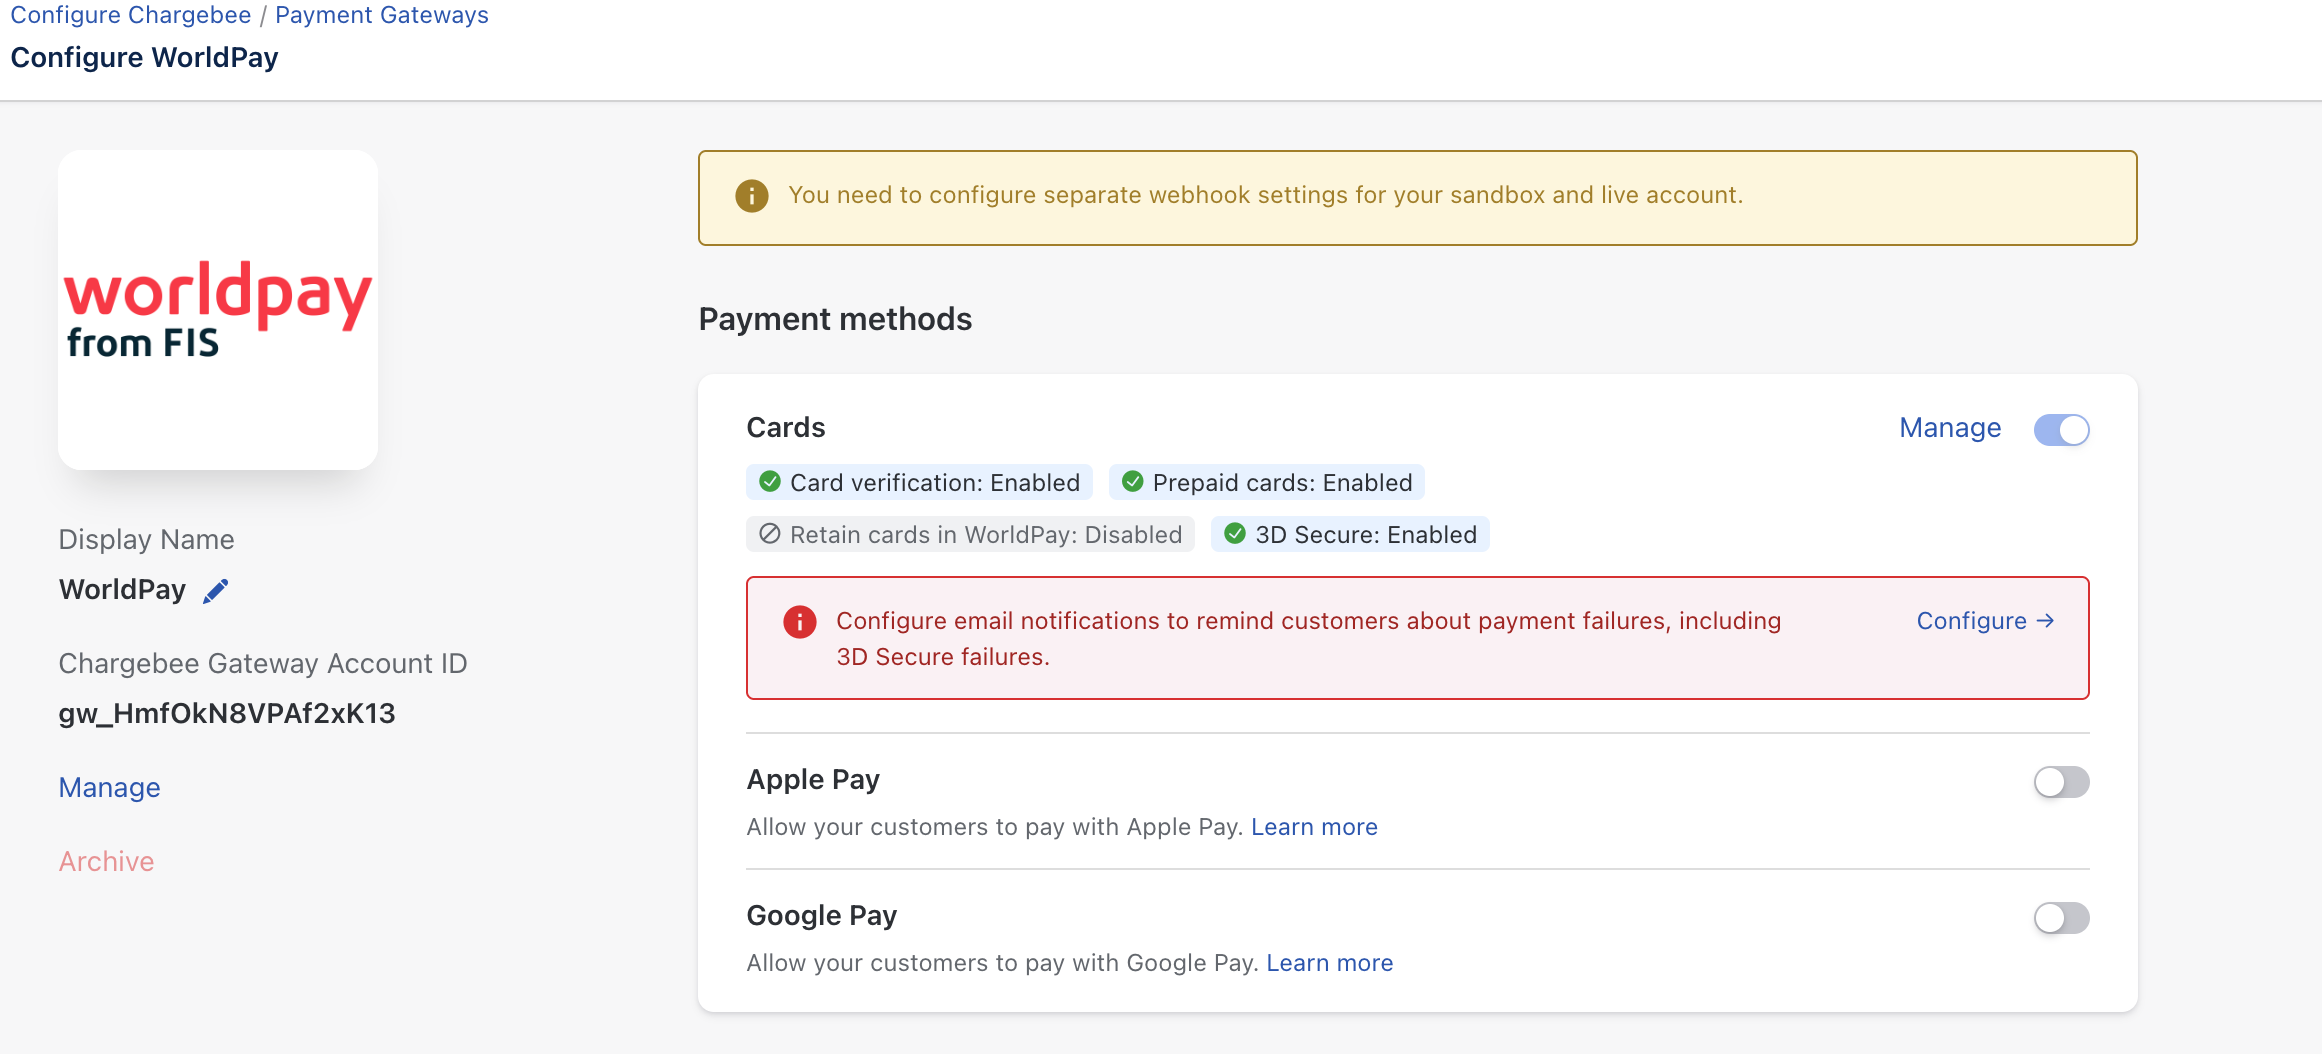Click green check icon on 3D Secure badge
2322x1054 pixels.
click(x=1235, y=534)
